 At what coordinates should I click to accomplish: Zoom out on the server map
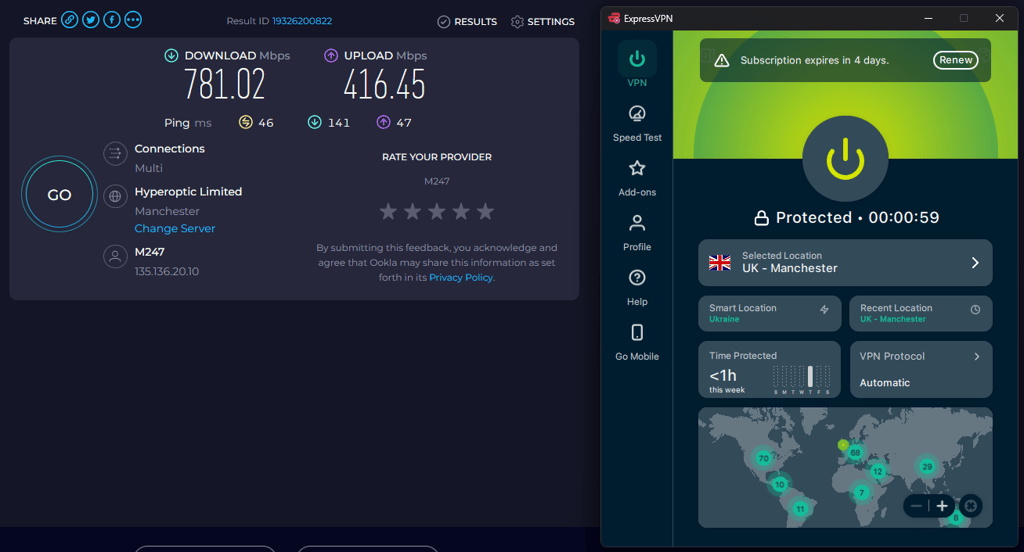(917, 506)
